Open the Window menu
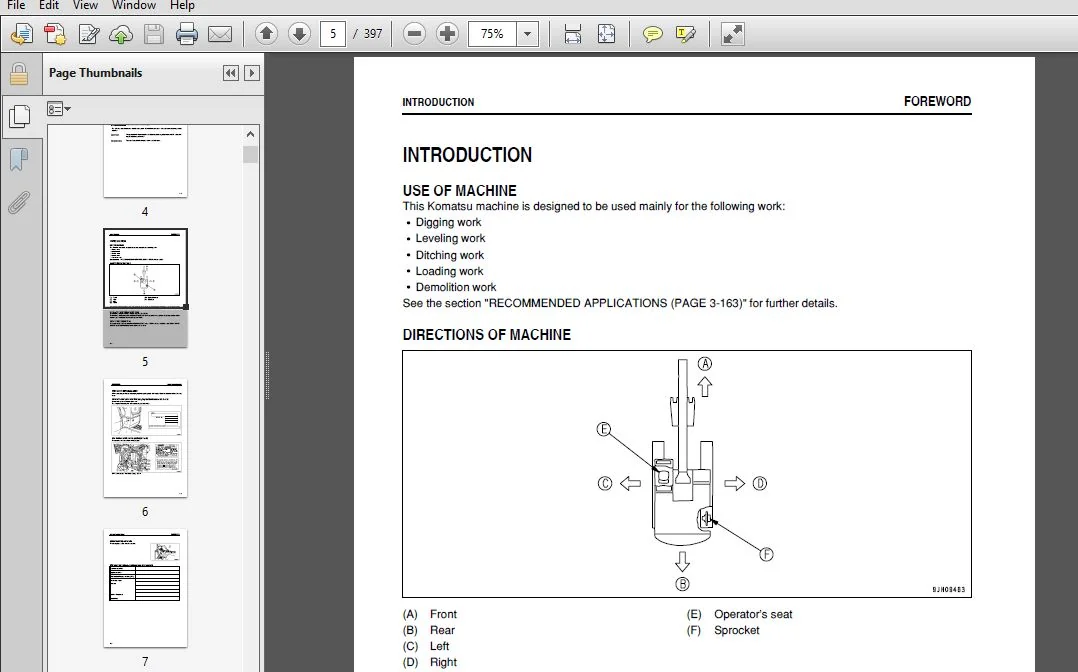Viewport: 1078px width, 672px height. (133, 6)
